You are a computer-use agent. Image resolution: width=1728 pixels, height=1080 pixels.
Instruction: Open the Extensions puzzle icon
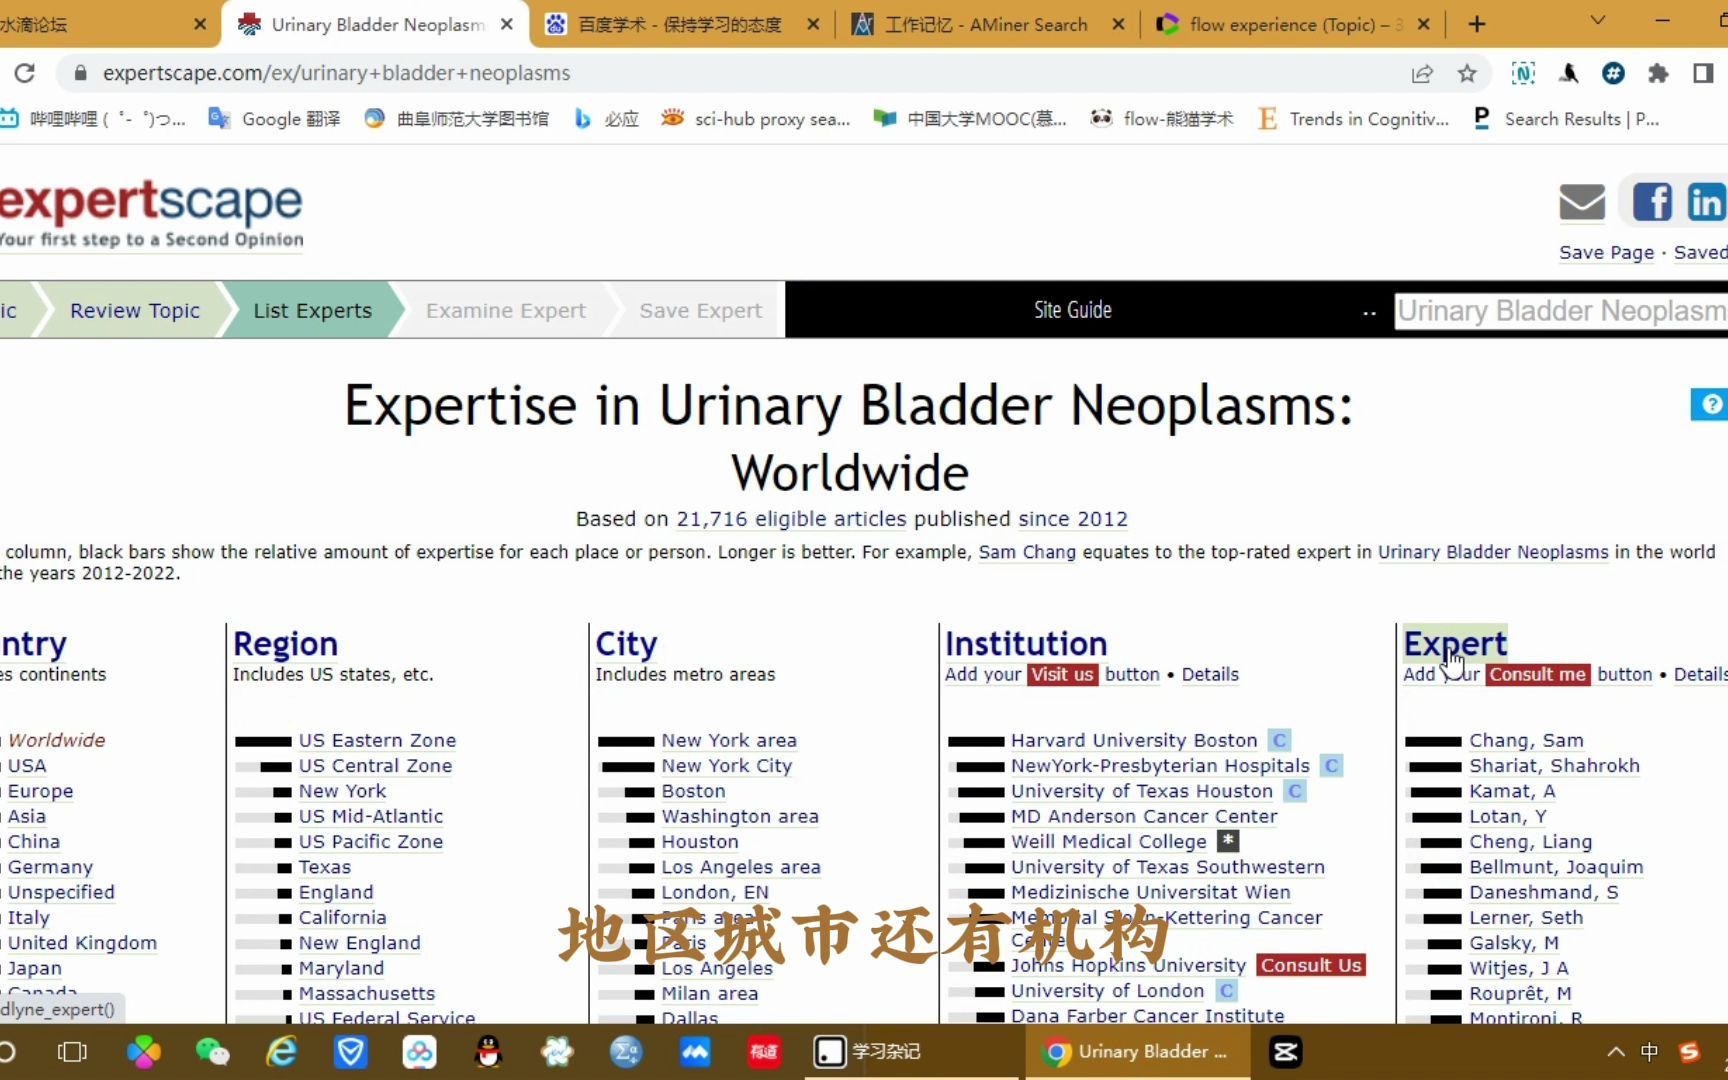coord(1658,73)
